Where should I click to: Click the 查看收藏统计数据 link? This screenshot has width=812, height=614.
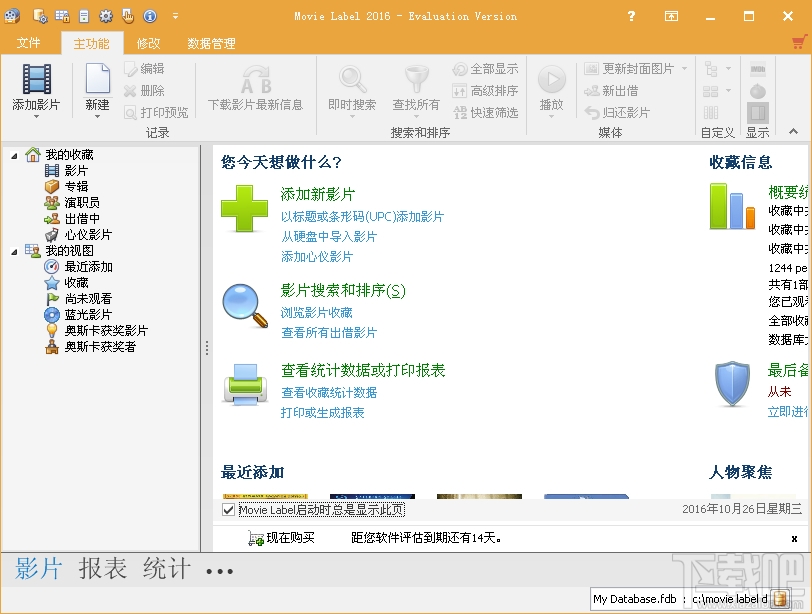(329, 392)
